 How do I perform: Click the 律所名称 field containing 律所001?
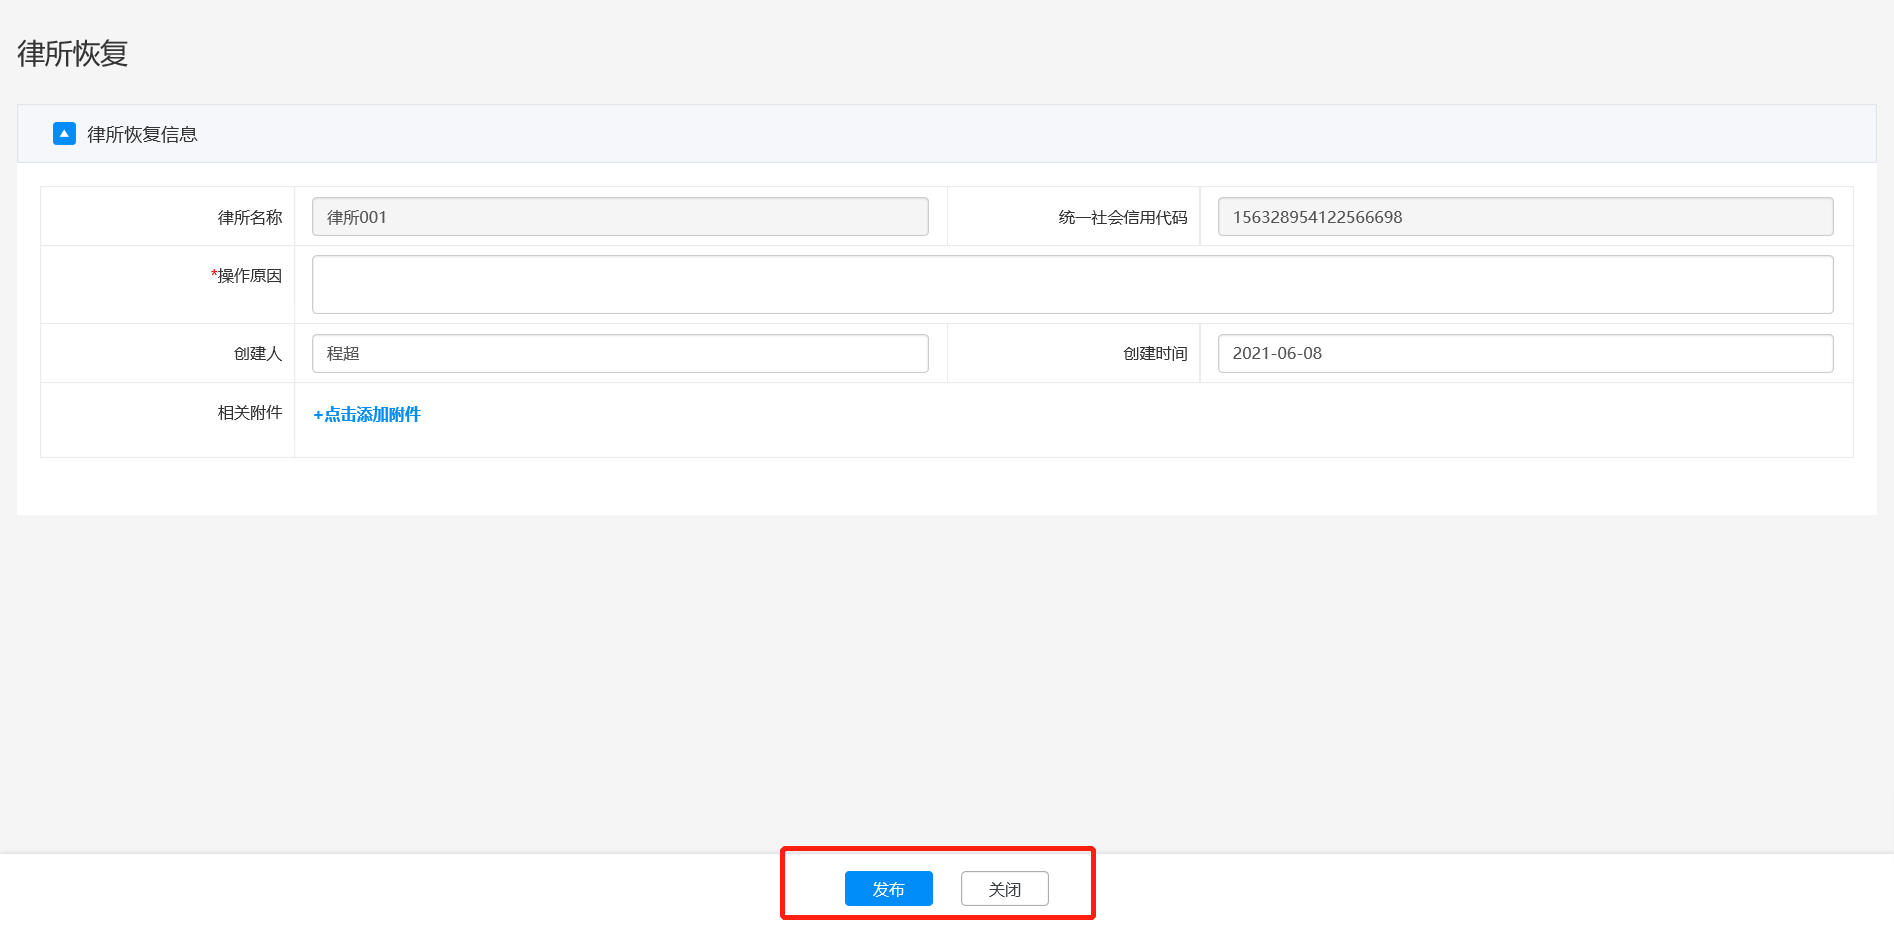(620, 217)
